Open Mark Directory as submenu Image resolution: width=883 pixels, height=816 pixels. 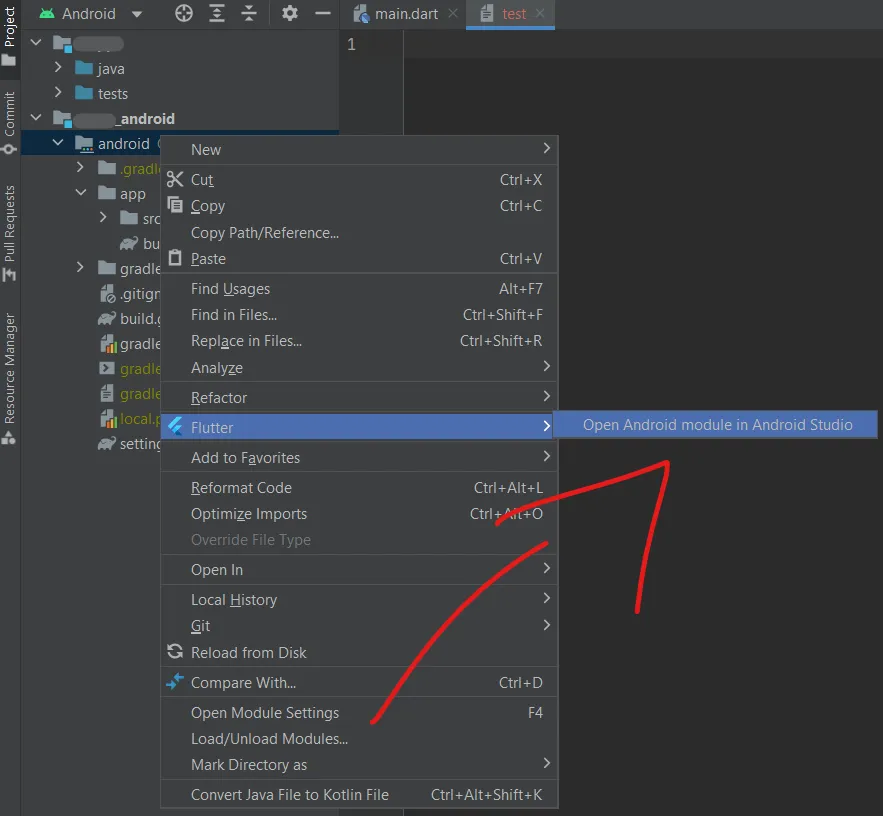coord(359,764)
